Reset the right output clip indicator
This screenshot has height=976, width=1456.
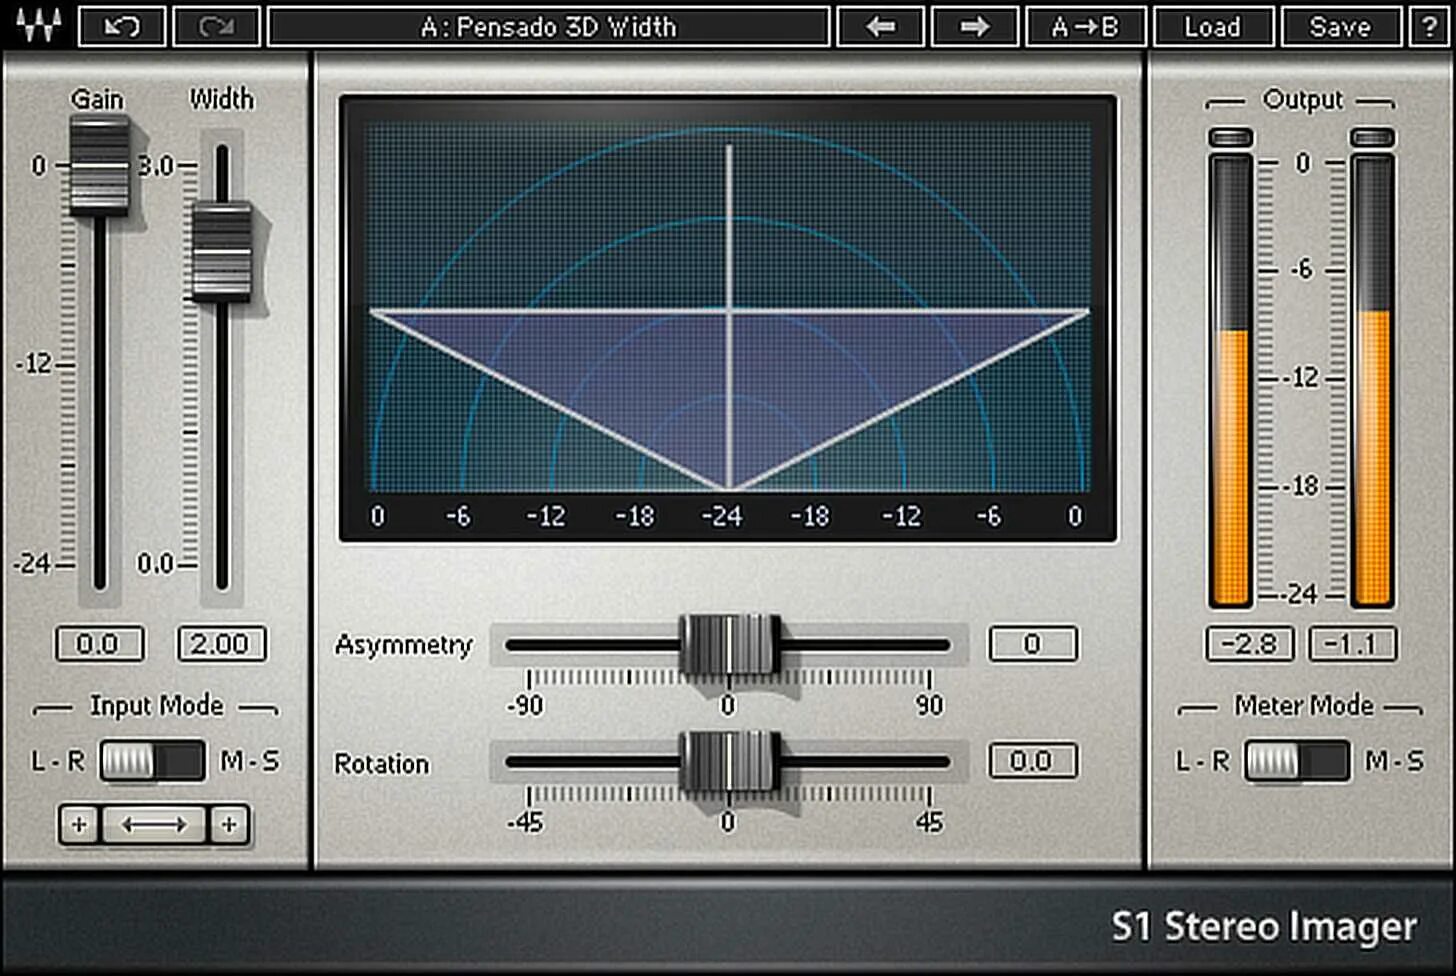[x=1373, y=137]
